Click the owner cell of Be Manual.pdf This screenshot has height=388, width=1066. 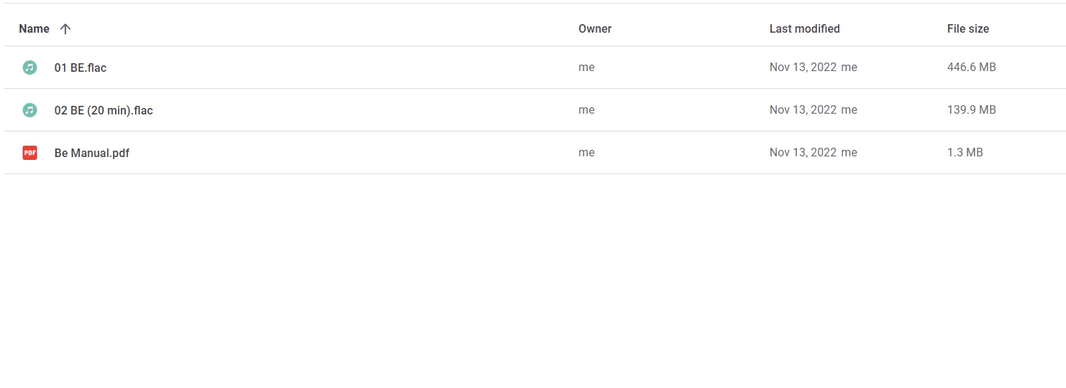click(x=586, y=153)
